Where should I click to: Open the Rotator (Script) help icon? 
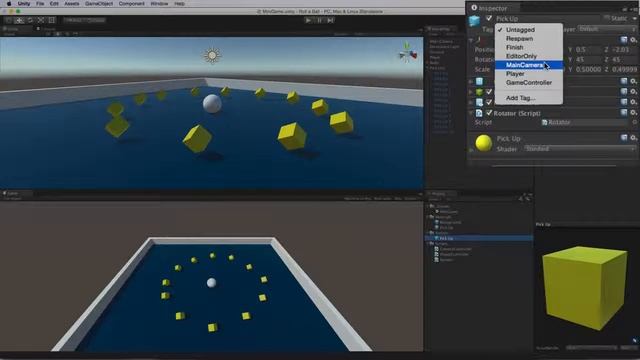(x=624, y=113)
